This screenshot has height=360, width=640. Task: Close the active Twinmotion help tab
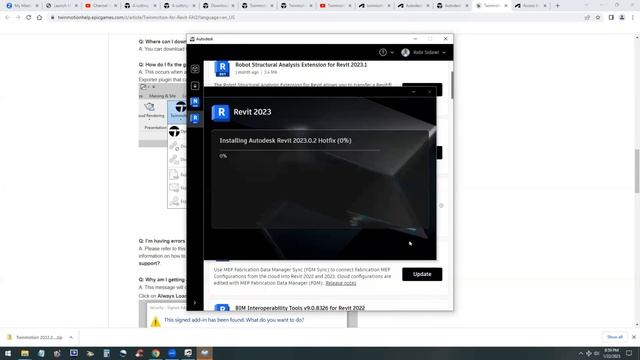click(506, 6)
